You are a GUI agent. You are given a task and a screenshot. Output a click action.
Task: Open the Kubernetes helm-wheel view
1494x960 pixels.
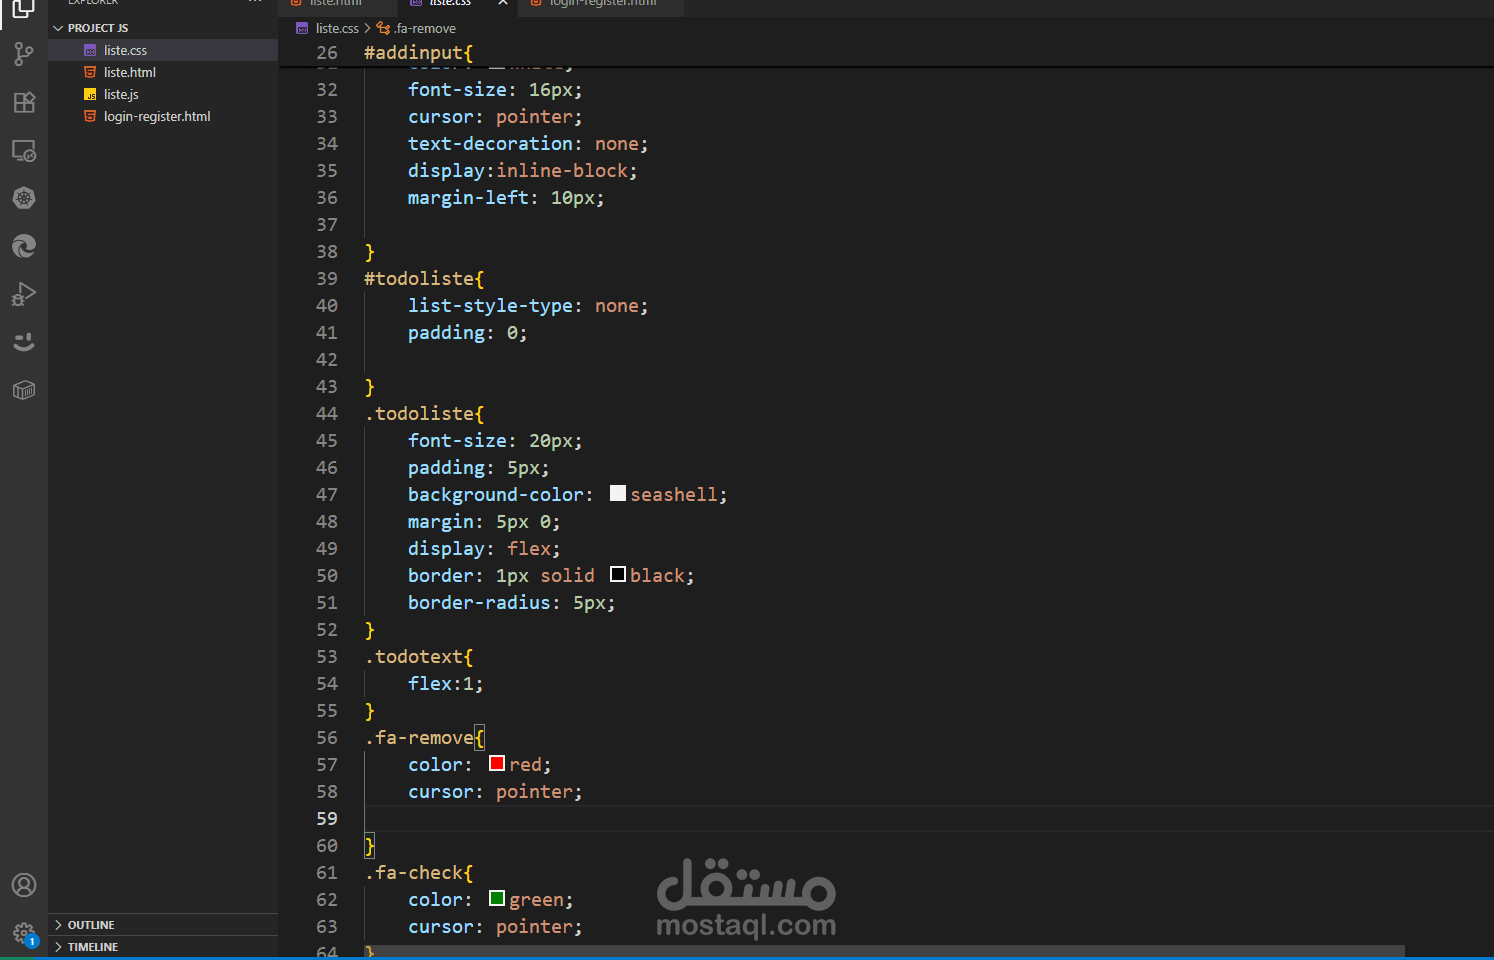pyautogui.click(x=24, y=198)
